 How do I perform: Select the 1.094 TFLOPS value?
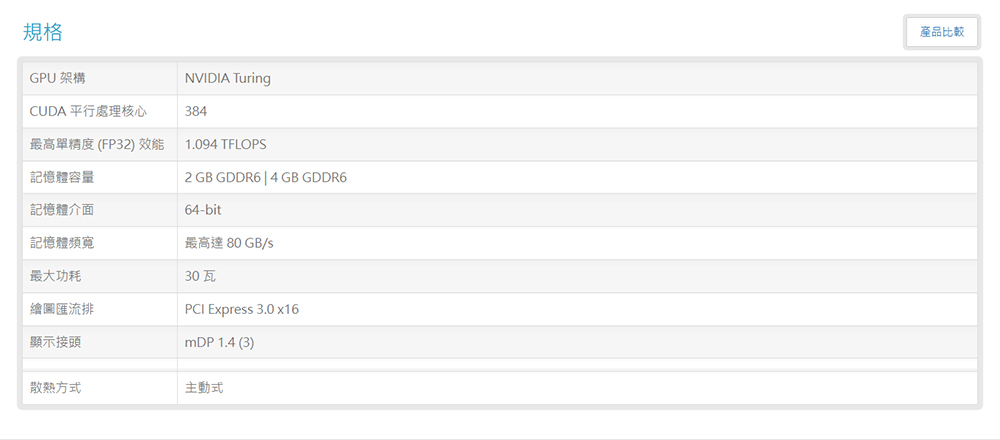226,145
